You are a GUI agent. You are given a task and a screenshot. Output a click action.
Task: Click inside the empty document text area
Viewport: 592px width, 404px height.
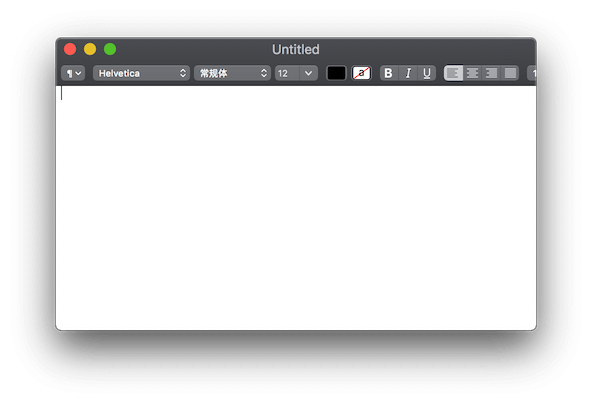296,208
